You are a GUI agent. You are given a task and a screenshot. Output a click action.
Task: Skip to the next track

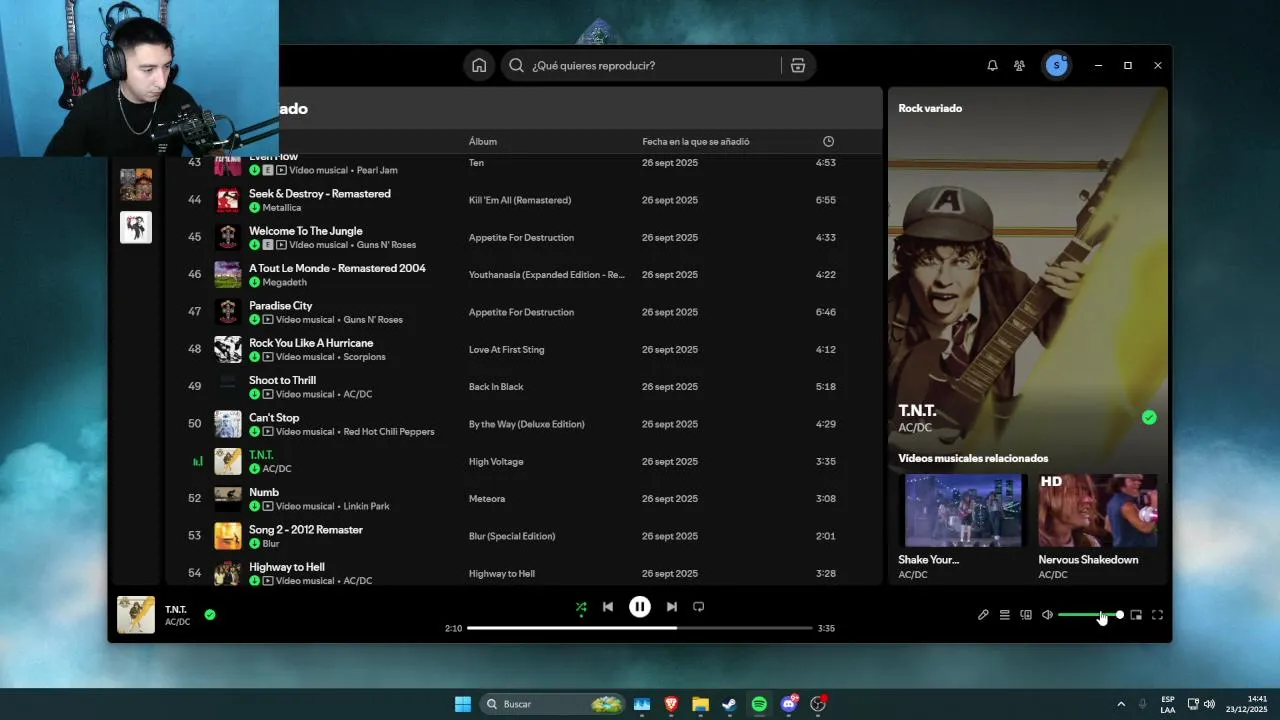click(x=672, y=607)
